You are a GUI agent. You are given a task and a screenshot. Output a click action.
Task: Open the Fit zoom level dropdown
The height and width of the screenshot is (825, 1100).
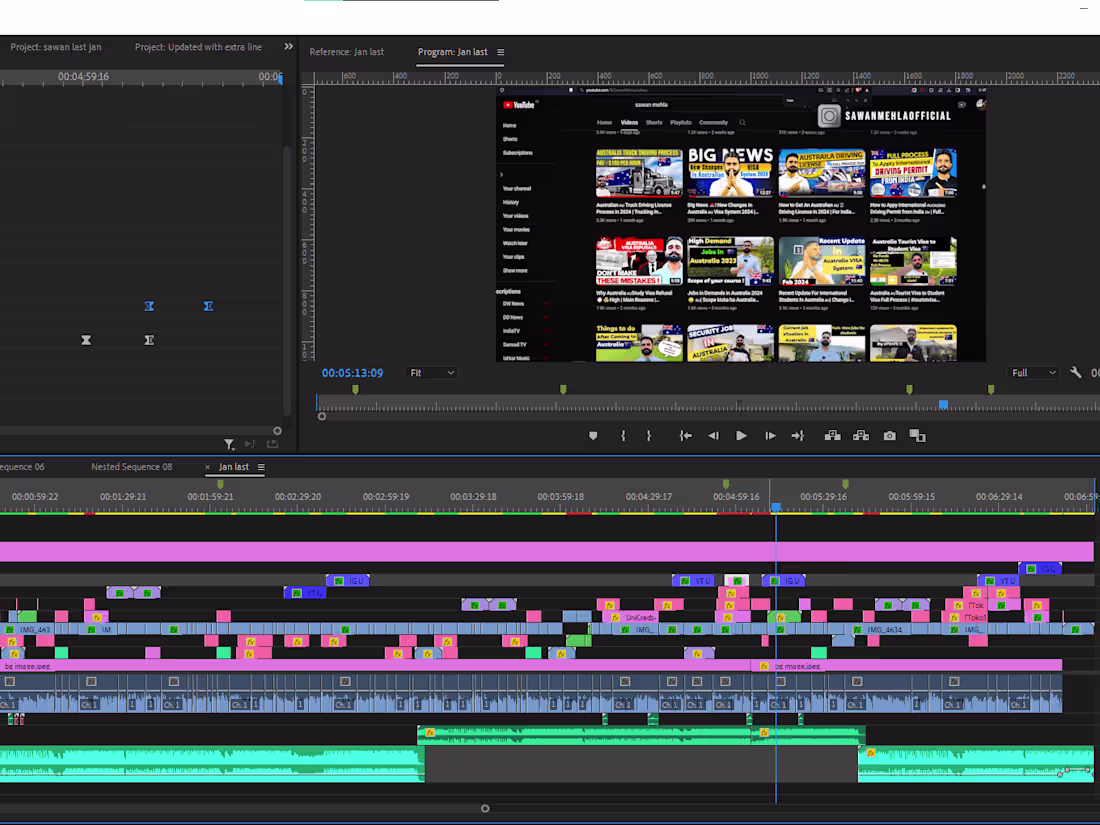(x=432, y=372)
